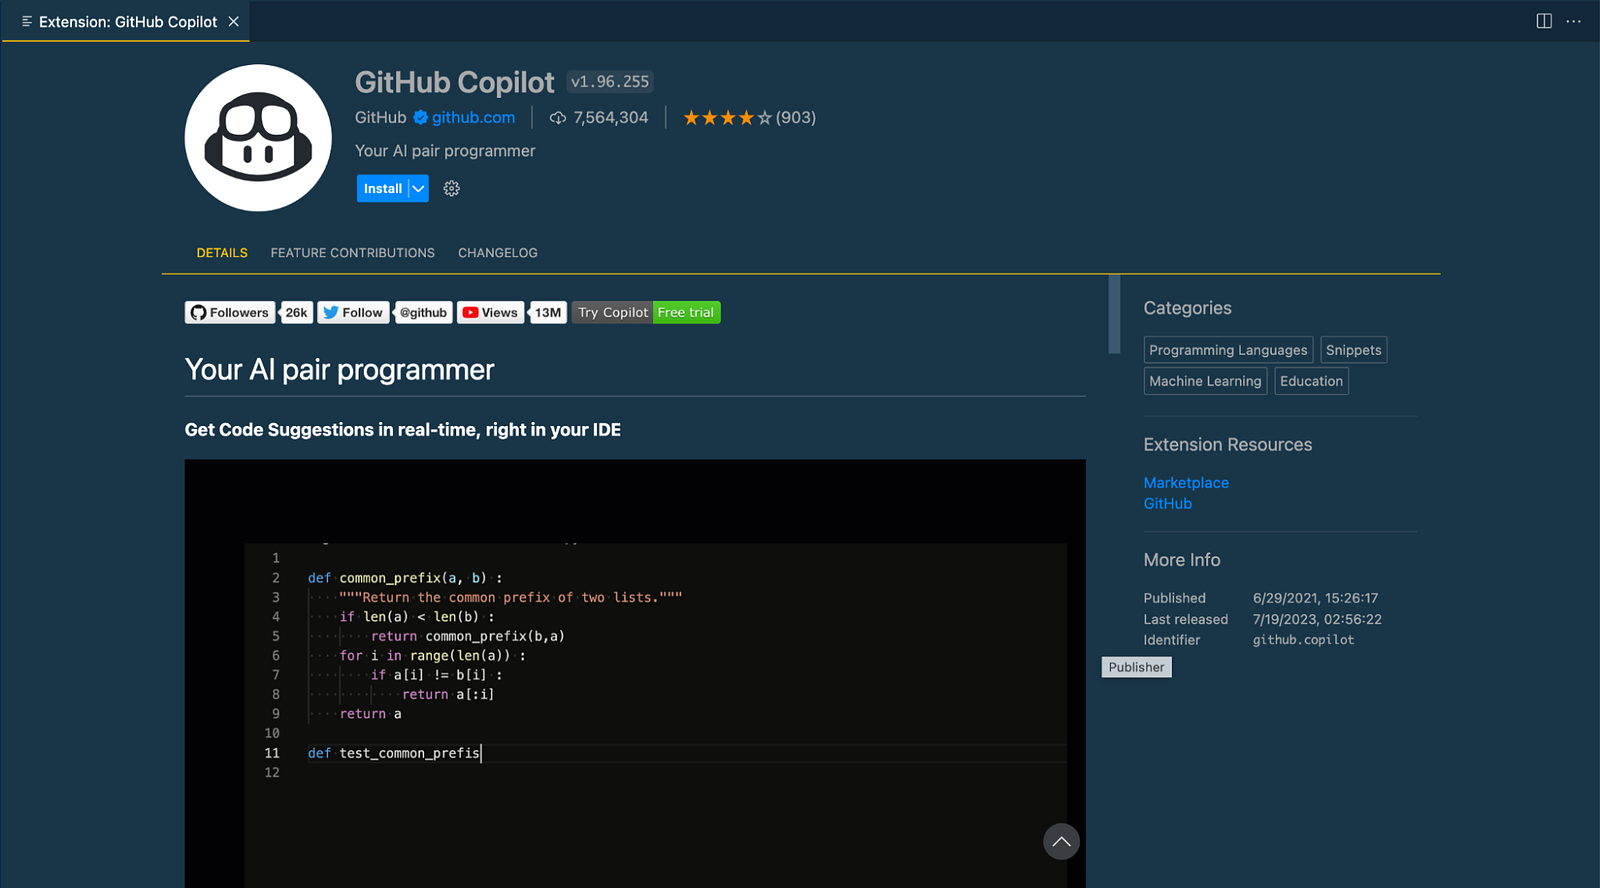
Task: Click the Try Copilot Free trial badge
Action: [646, 313]
